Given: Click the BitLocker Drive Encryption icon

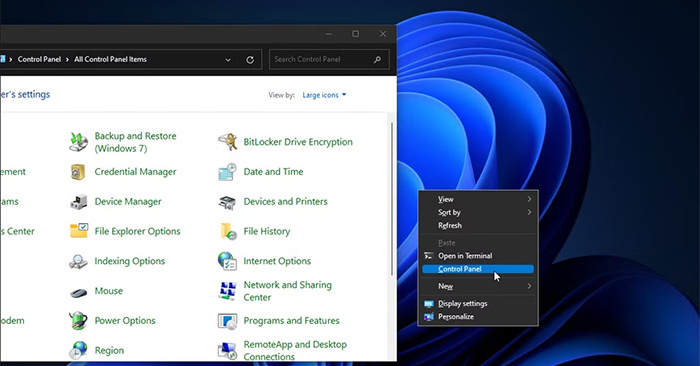Looking at the screenshot, I should pyautogui.click(x=227, y=142).
